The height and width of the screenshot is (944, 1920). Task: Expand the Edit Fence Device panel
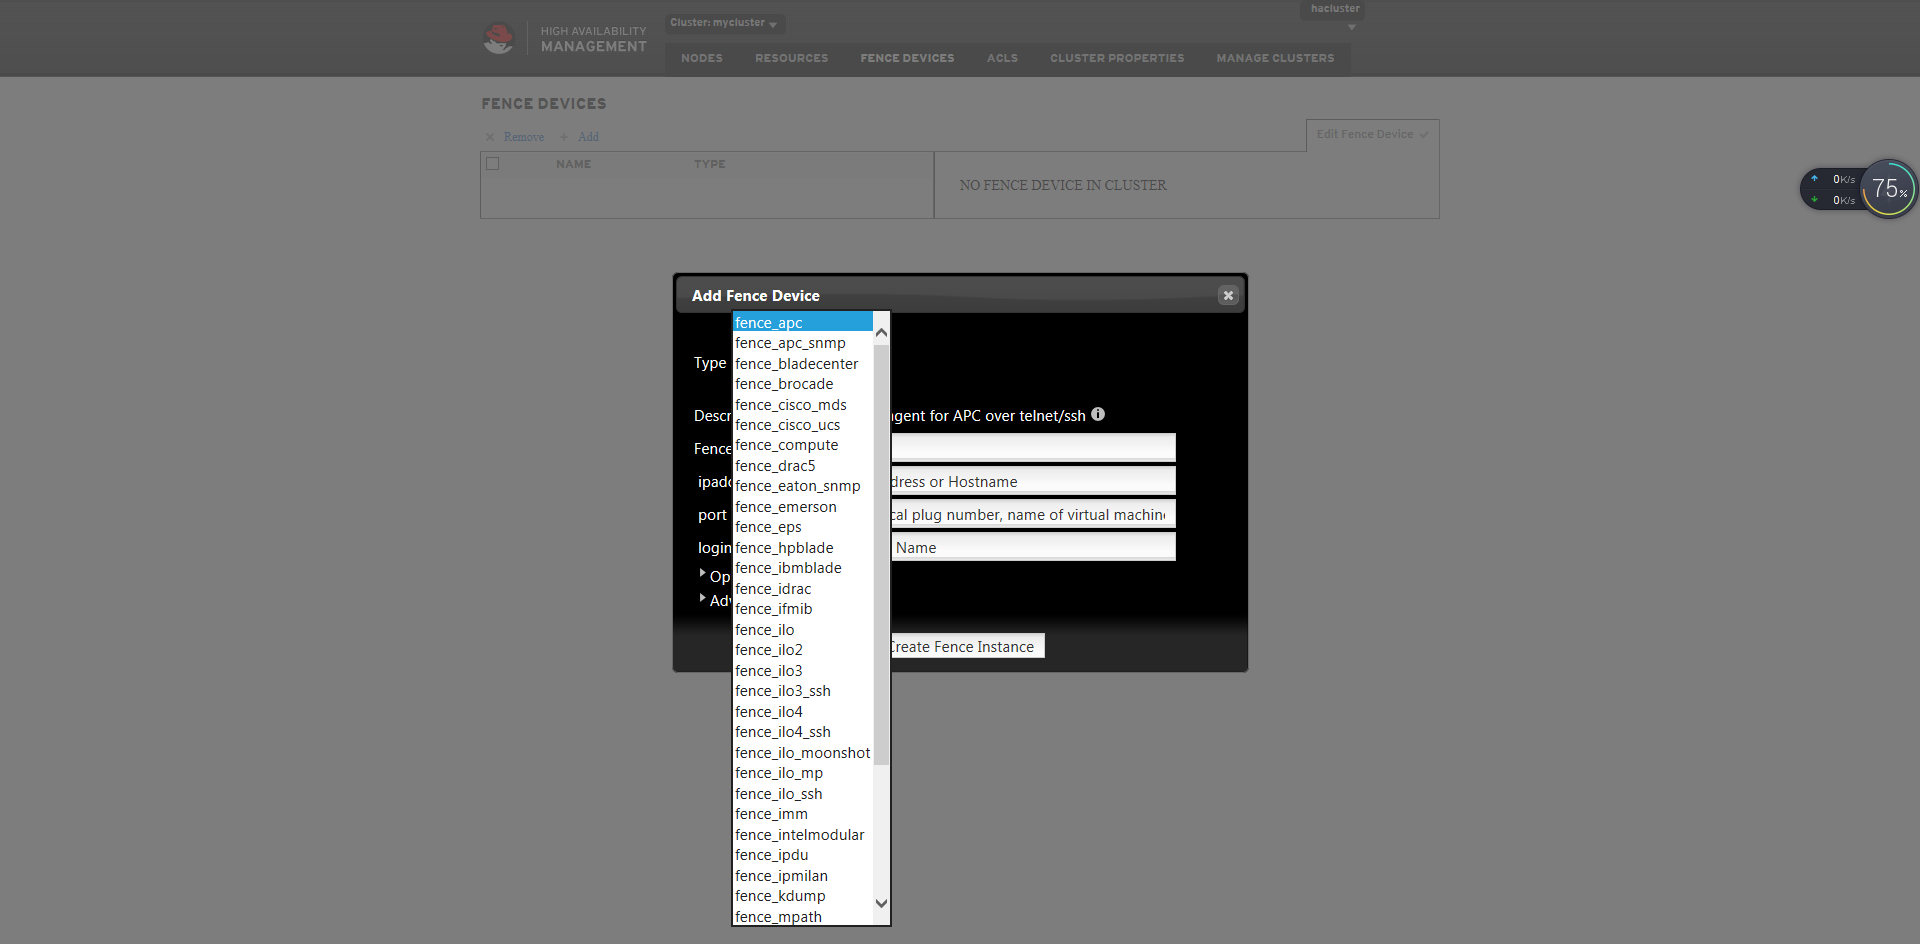[x=1371, y=134]
